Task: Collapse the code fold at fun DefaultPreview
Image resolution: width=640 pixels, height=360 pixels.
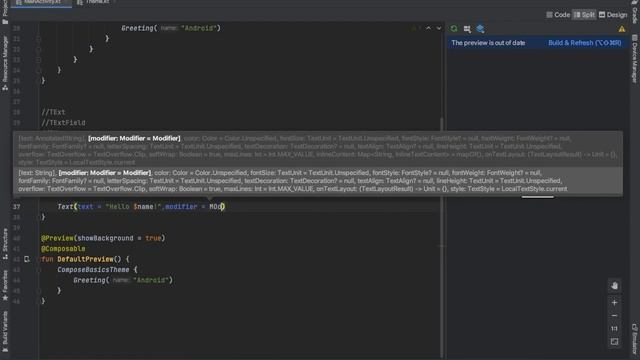Action: pyautogui.click(x=38, y=260)
